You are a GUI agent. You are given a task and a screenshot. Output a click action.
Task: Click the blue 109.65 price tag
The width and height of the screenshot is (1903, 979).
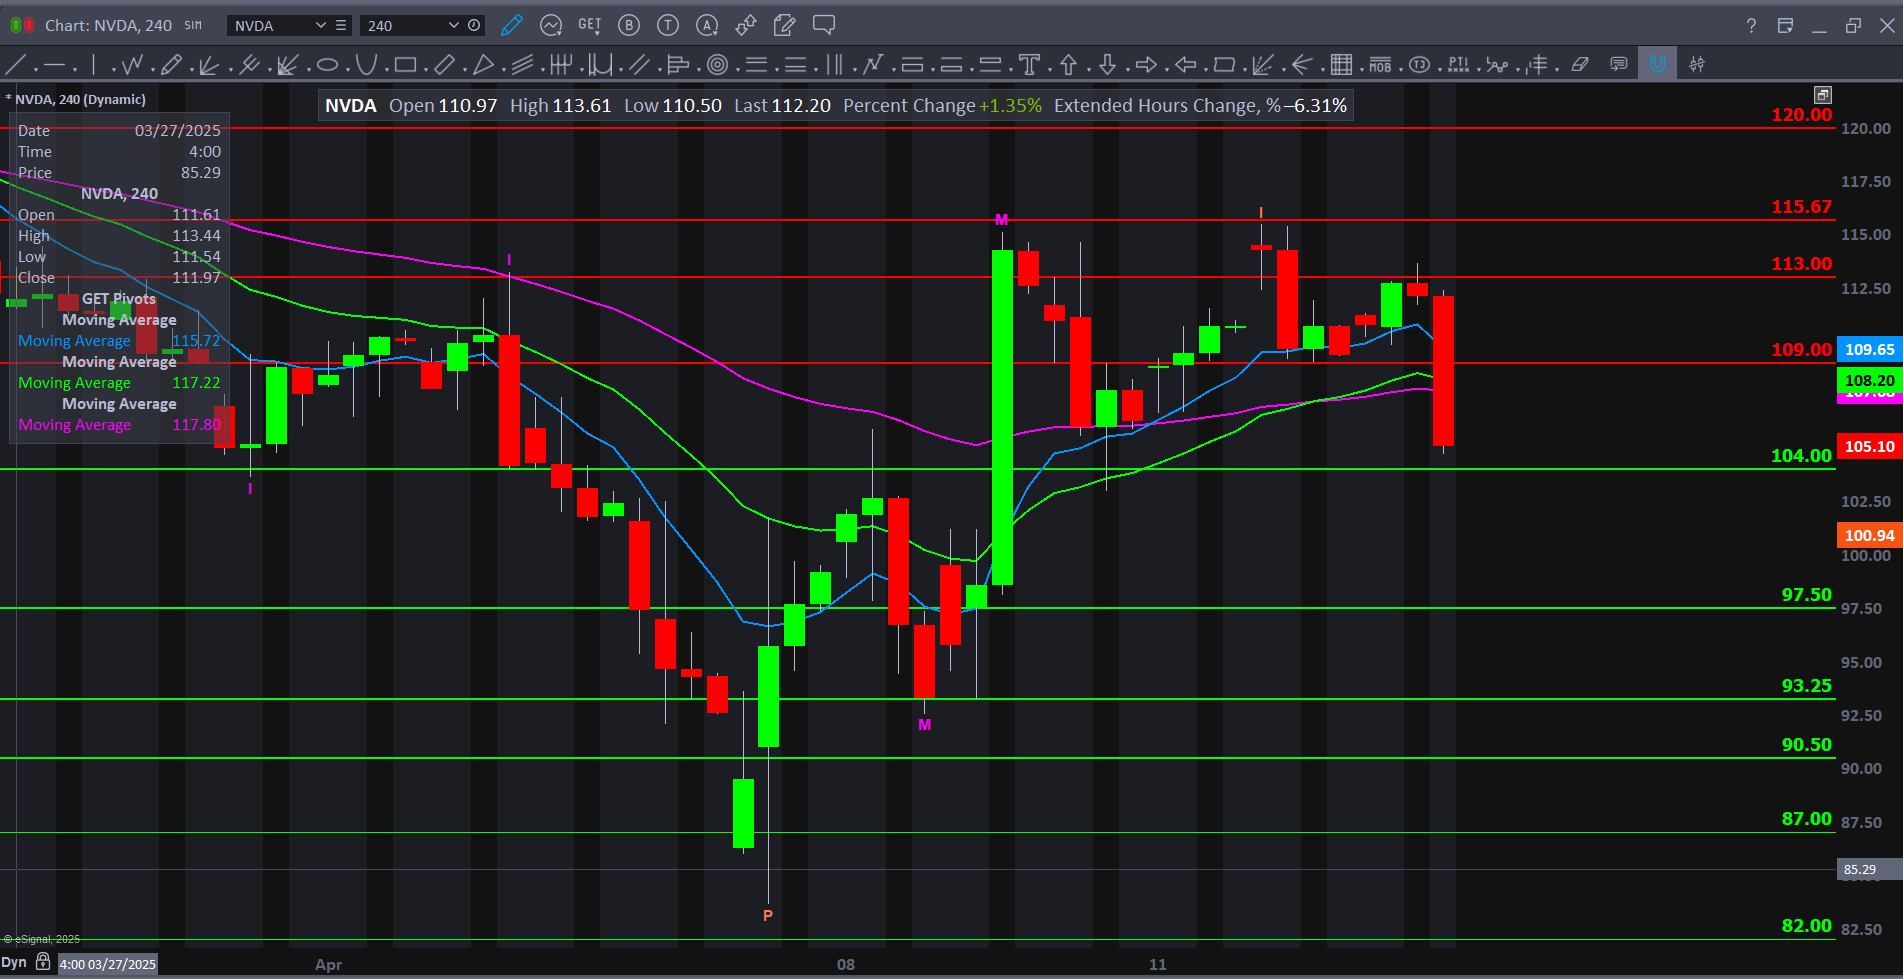tap(1869, 349)
